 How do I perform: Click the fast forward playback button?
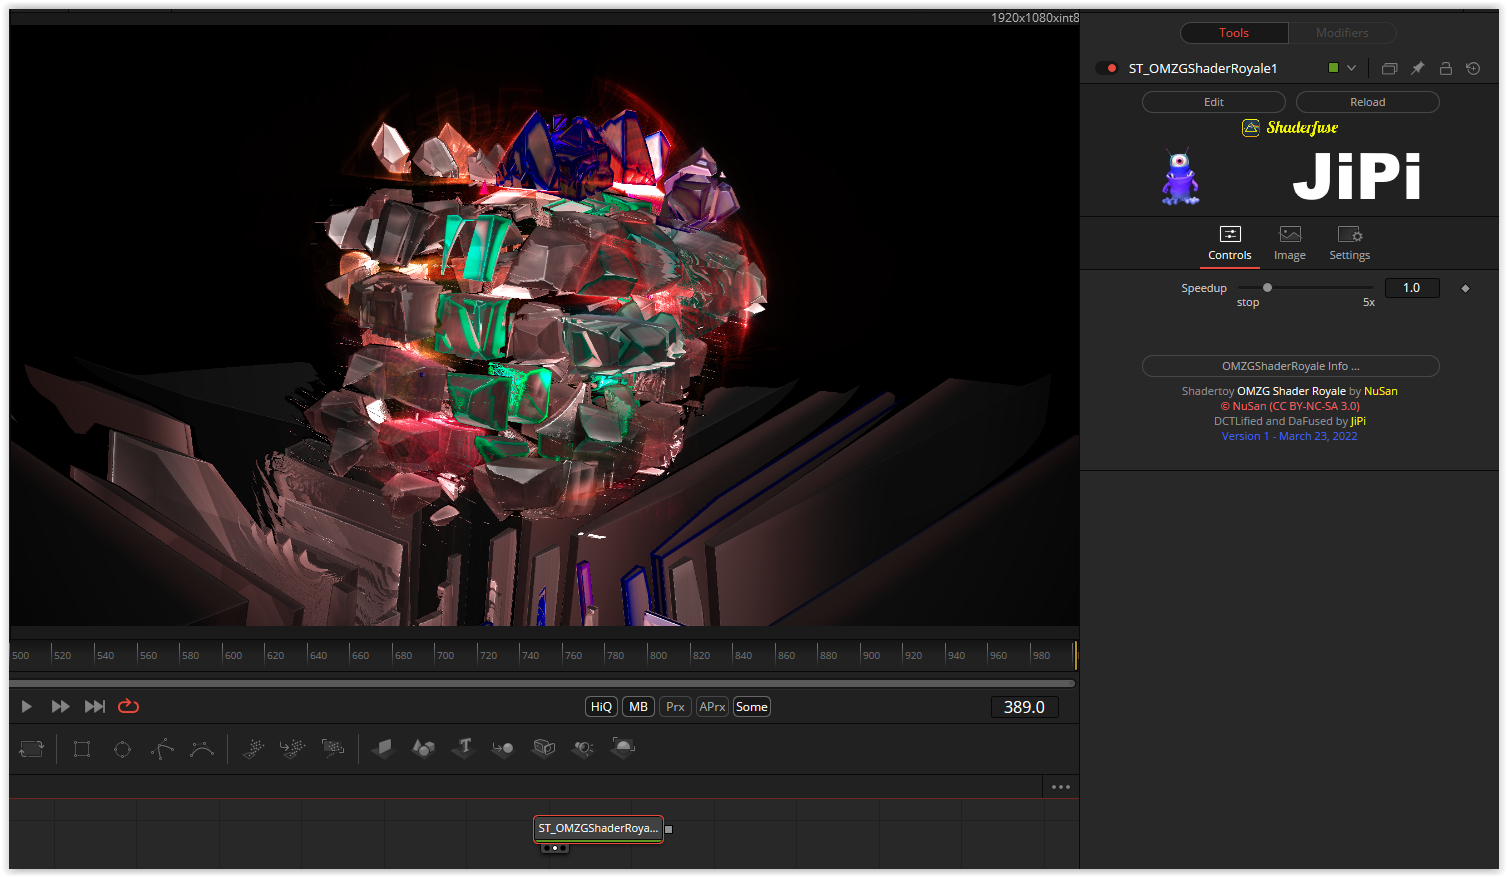pyautogui.click(x=61, y=706)
